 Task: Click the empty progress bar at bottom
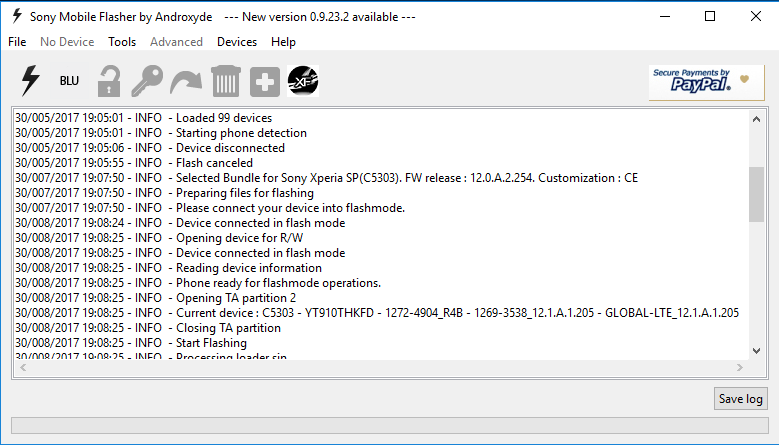click(390, 426)
